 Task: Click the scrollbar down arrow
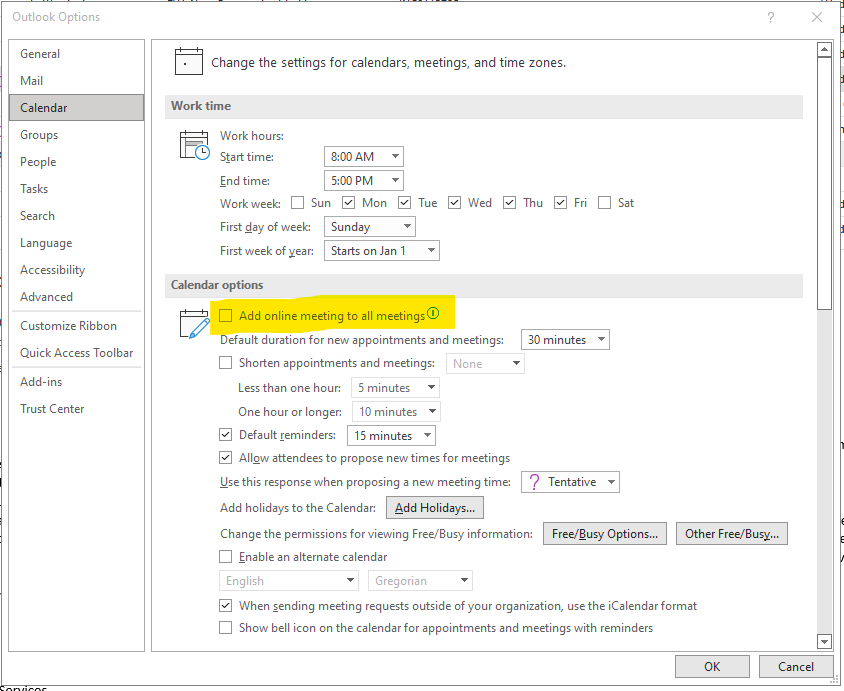[x=824, y=641]
